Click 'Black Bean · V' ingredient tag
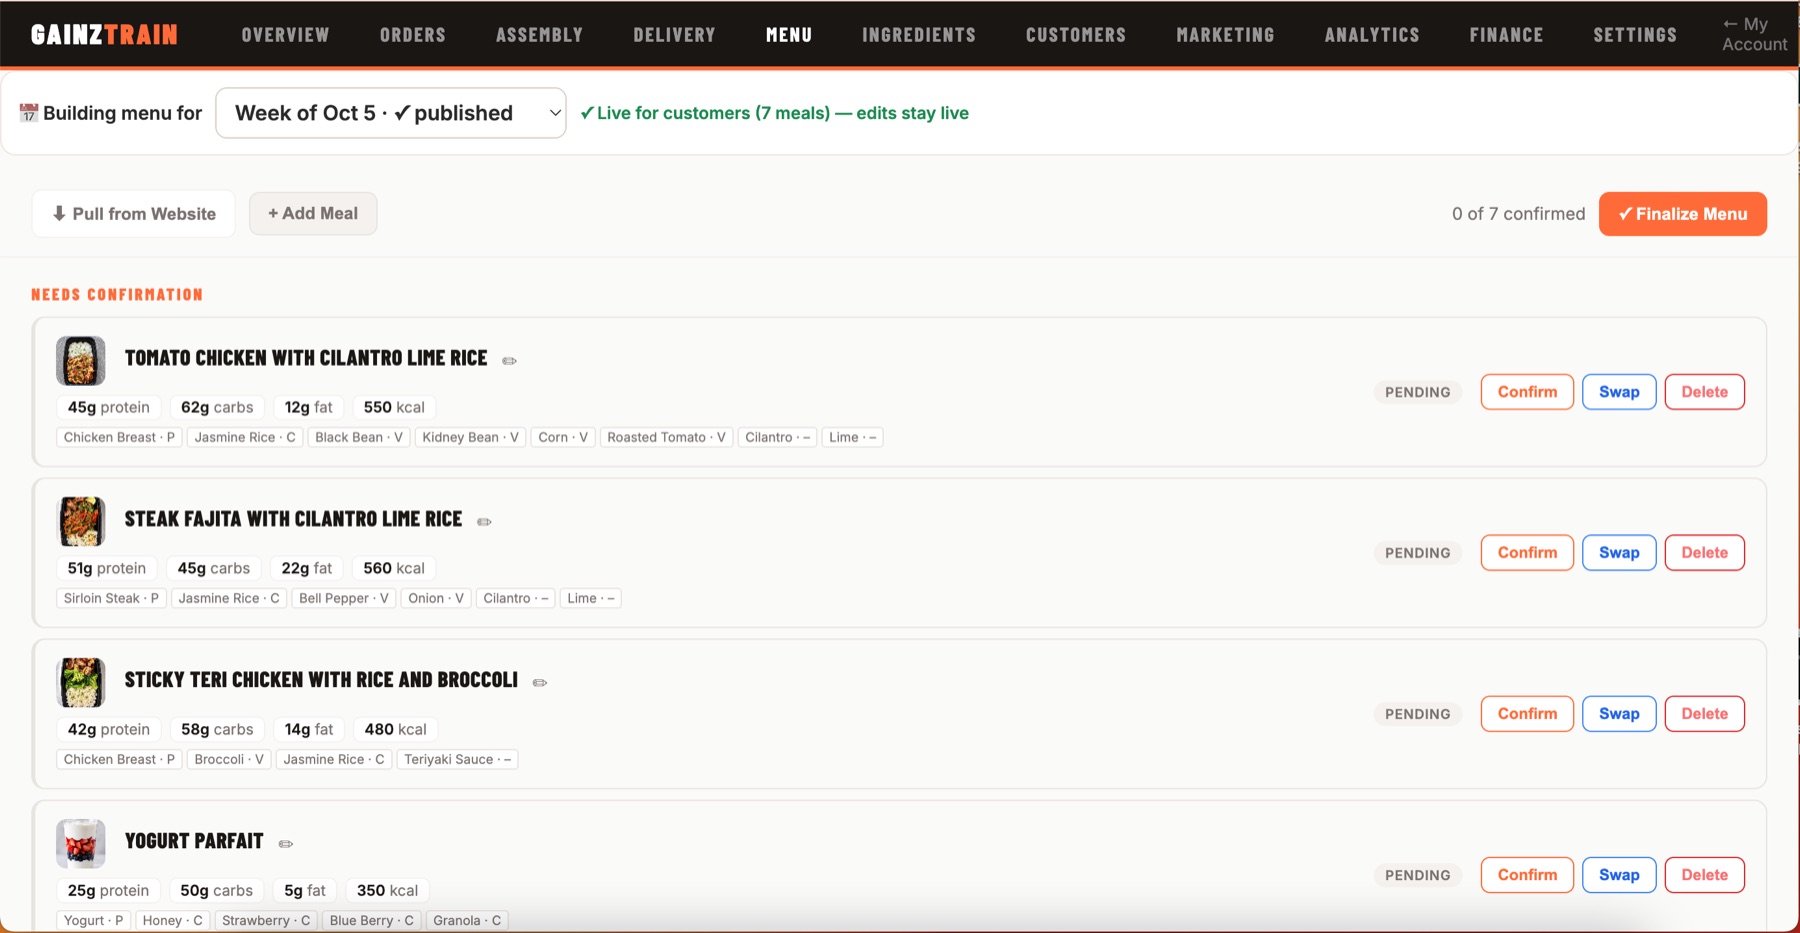The image size is (1800, 933). coord(359,437)
